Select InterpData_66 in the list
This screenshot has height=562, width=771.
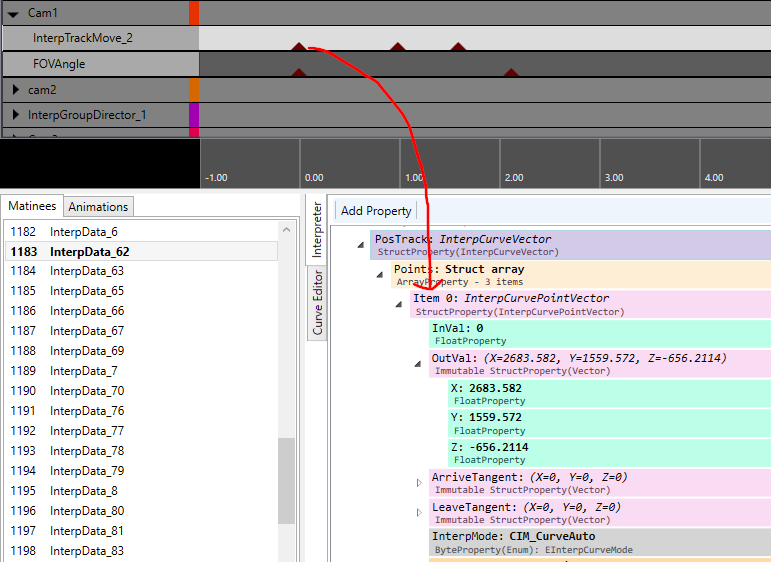pyautogui.click(x=142, y=311)
